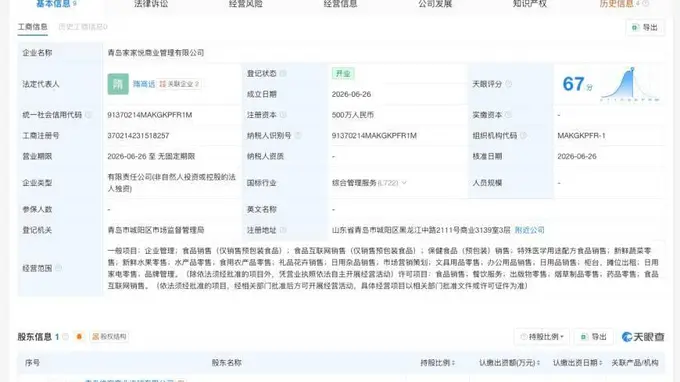Click the help icon next to 统一社会信用代码
This screenshot has width=680, height=382.
(x=88, y=115)
